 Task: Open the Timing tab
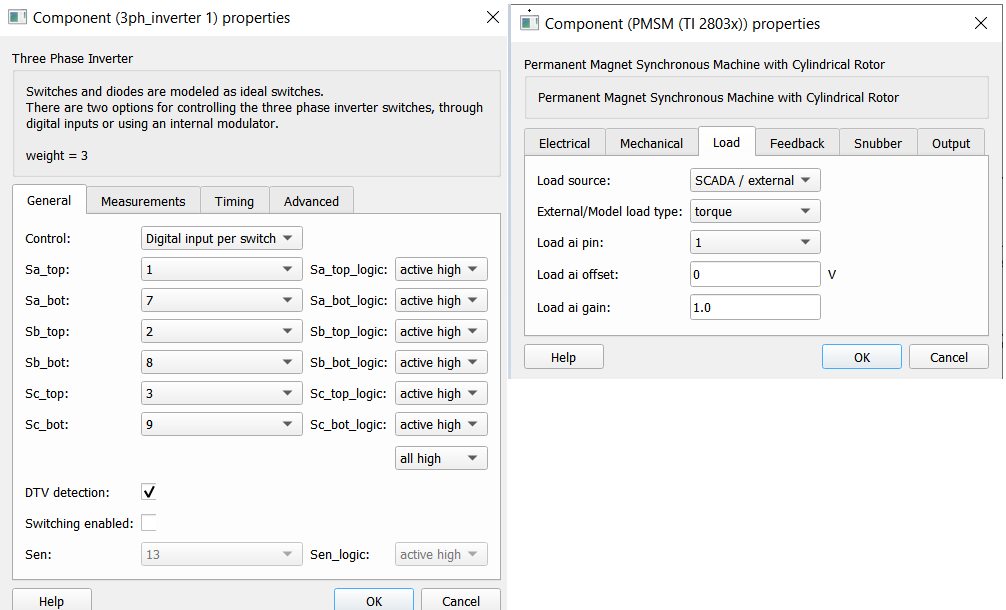234,201
